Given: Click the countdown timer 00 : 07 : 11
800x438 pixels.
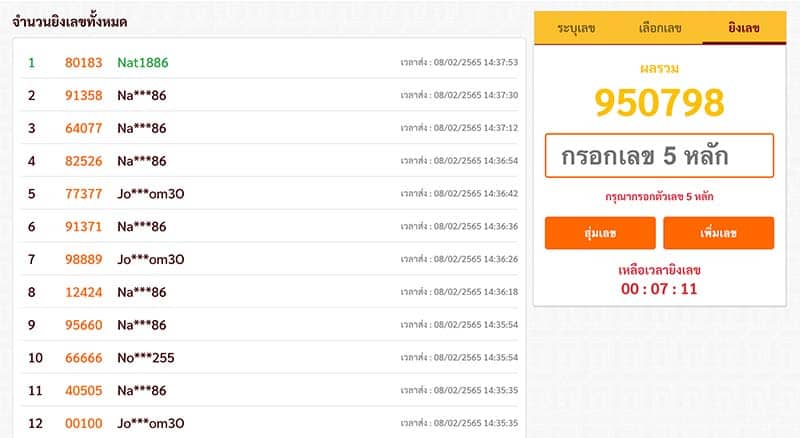Looking at the screenshot, I should pyautogui.click(x=659, y=289).
